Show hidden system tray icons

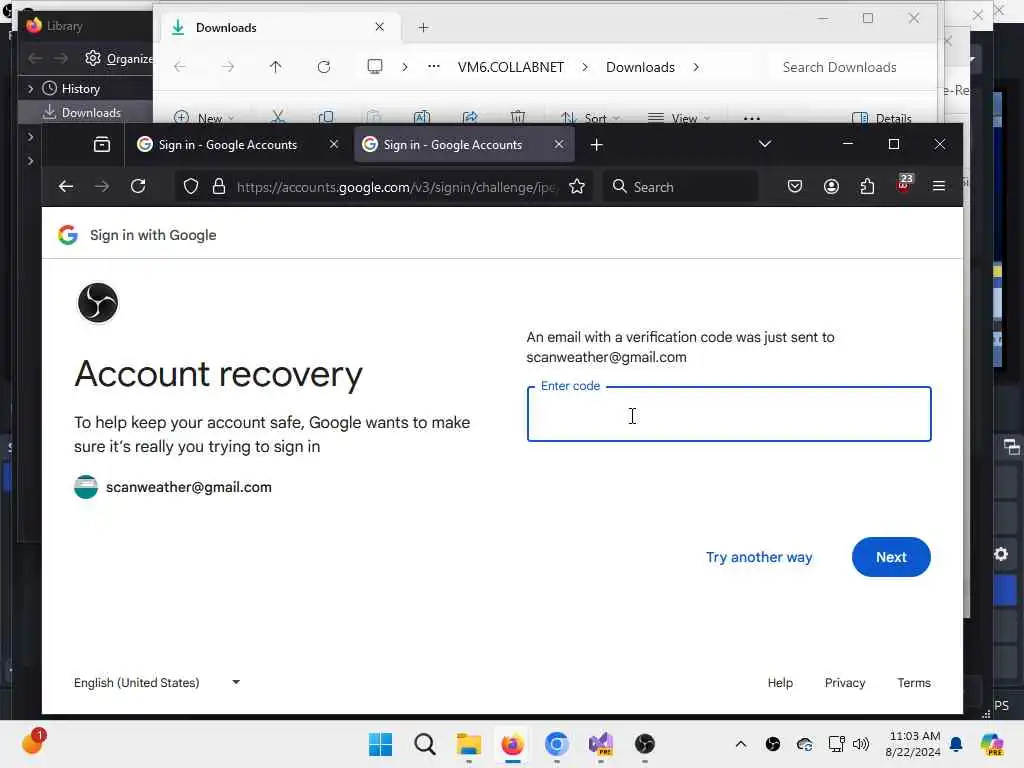(741, 744)
